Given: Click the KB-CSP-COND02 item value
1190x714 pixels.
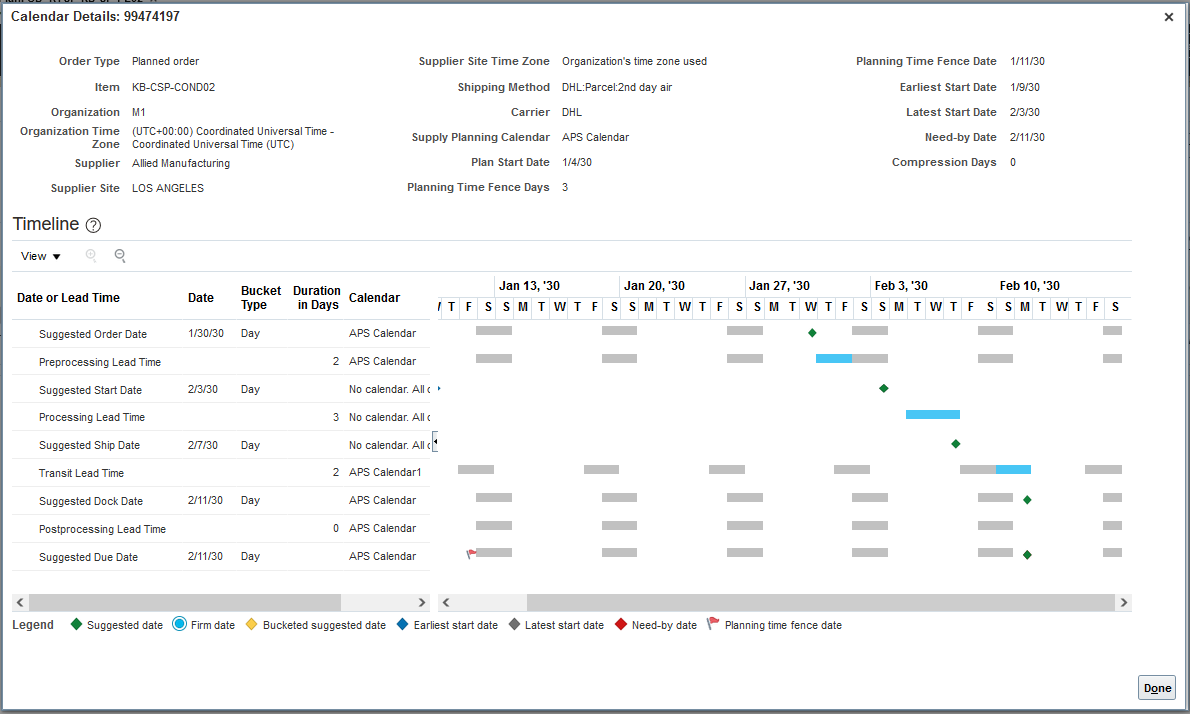Looking at the screenshot, I should [174, 87].
